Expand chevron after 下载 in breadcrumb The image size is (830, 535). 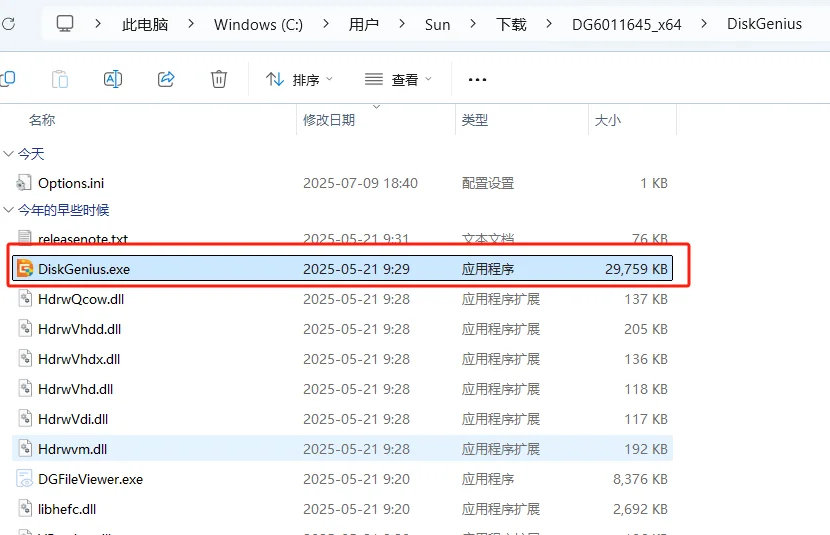[549, 24]
